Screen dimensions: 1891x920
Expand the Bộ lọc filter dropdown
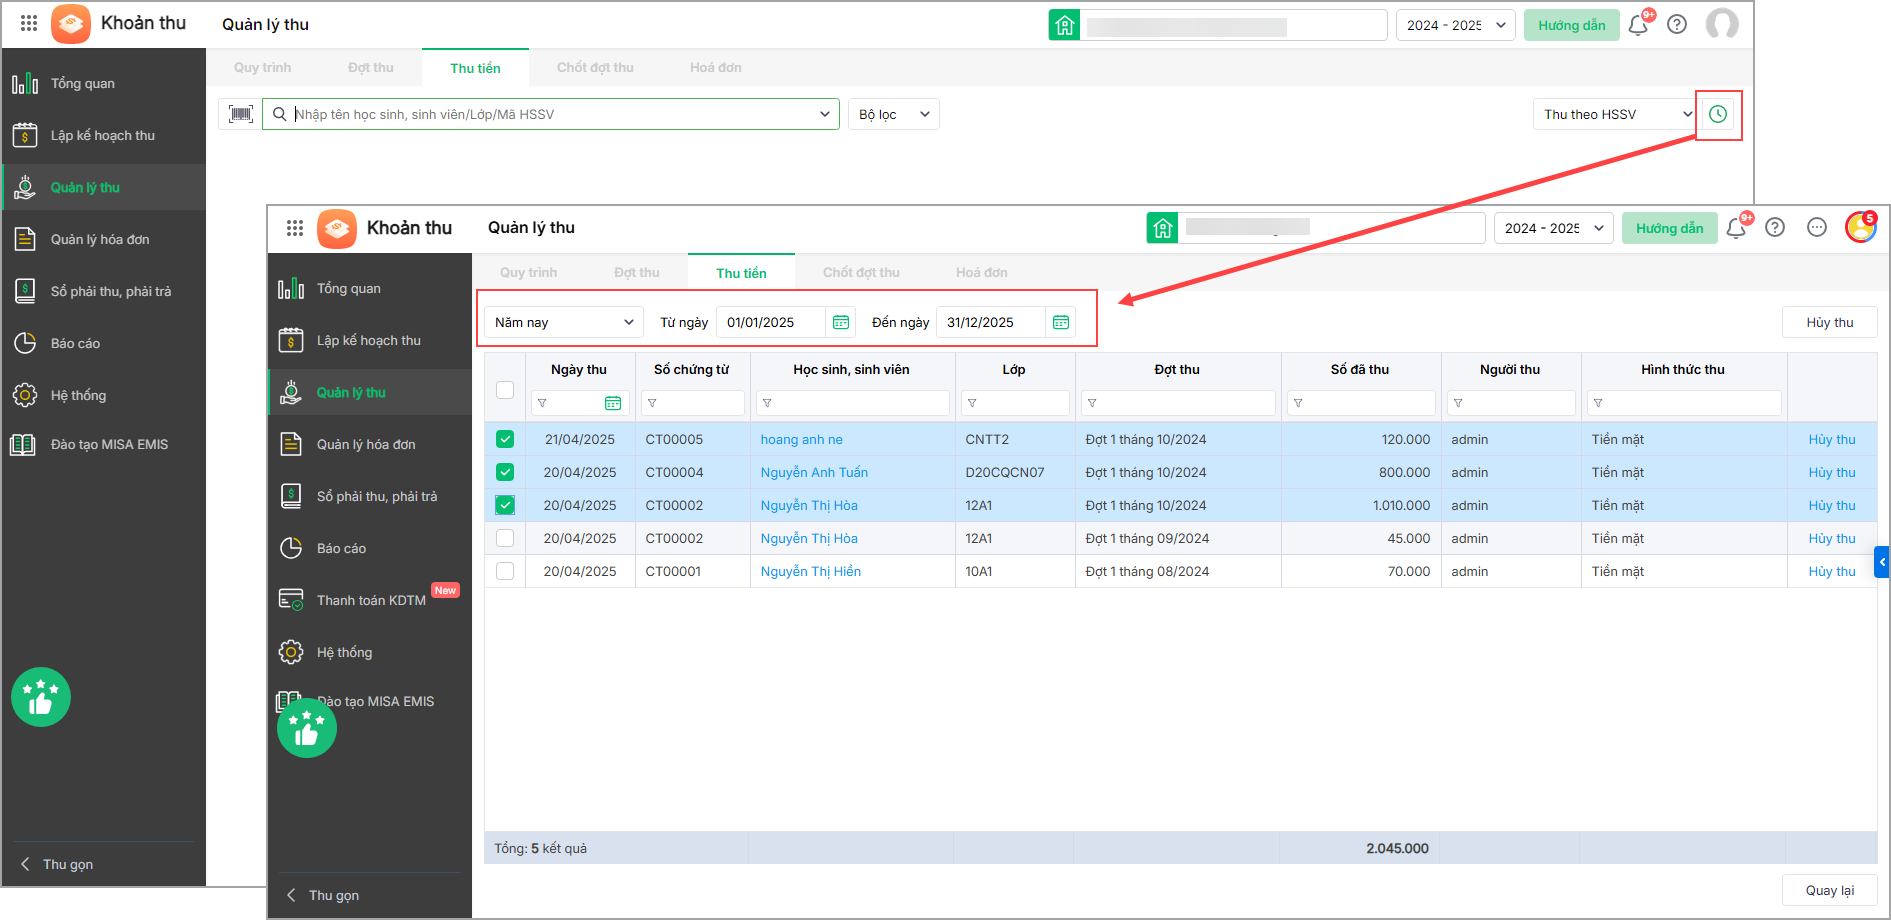tap(893, 114)
